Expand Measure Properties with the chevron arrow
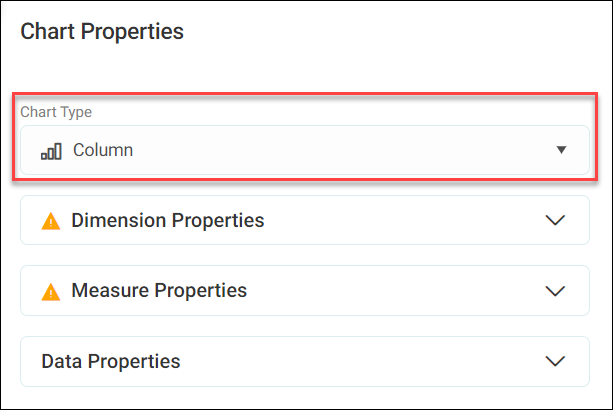This screenshot has height=410, width=613. [x=555, y=291]
